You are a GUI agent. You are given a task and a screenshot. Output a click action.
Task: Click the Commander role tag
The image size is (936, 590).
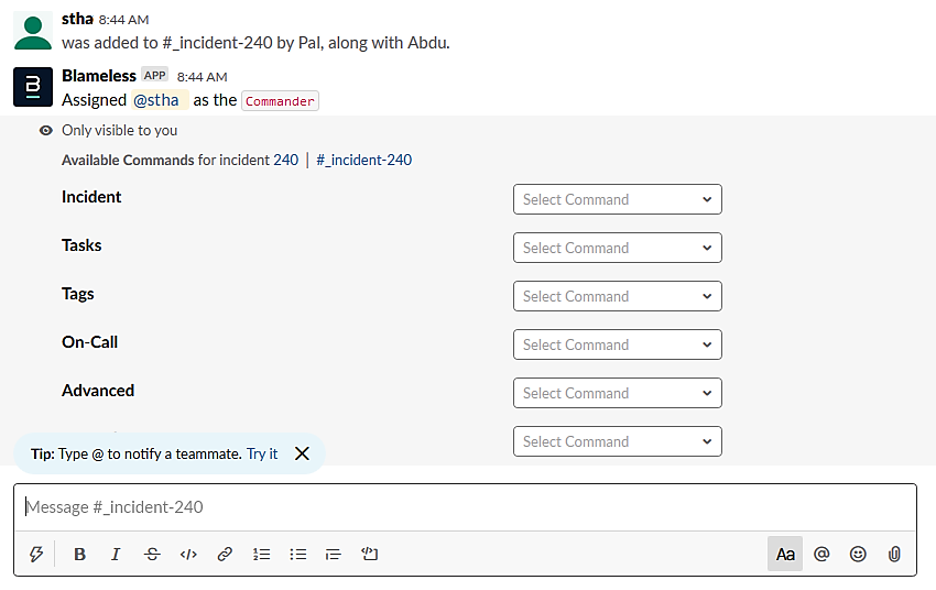point(280,101)
